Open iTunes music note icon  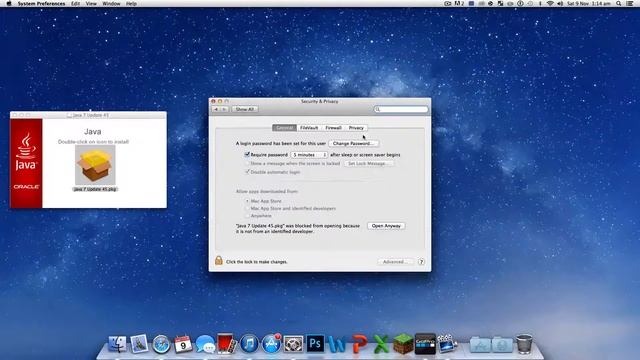(x=249, y=344)
